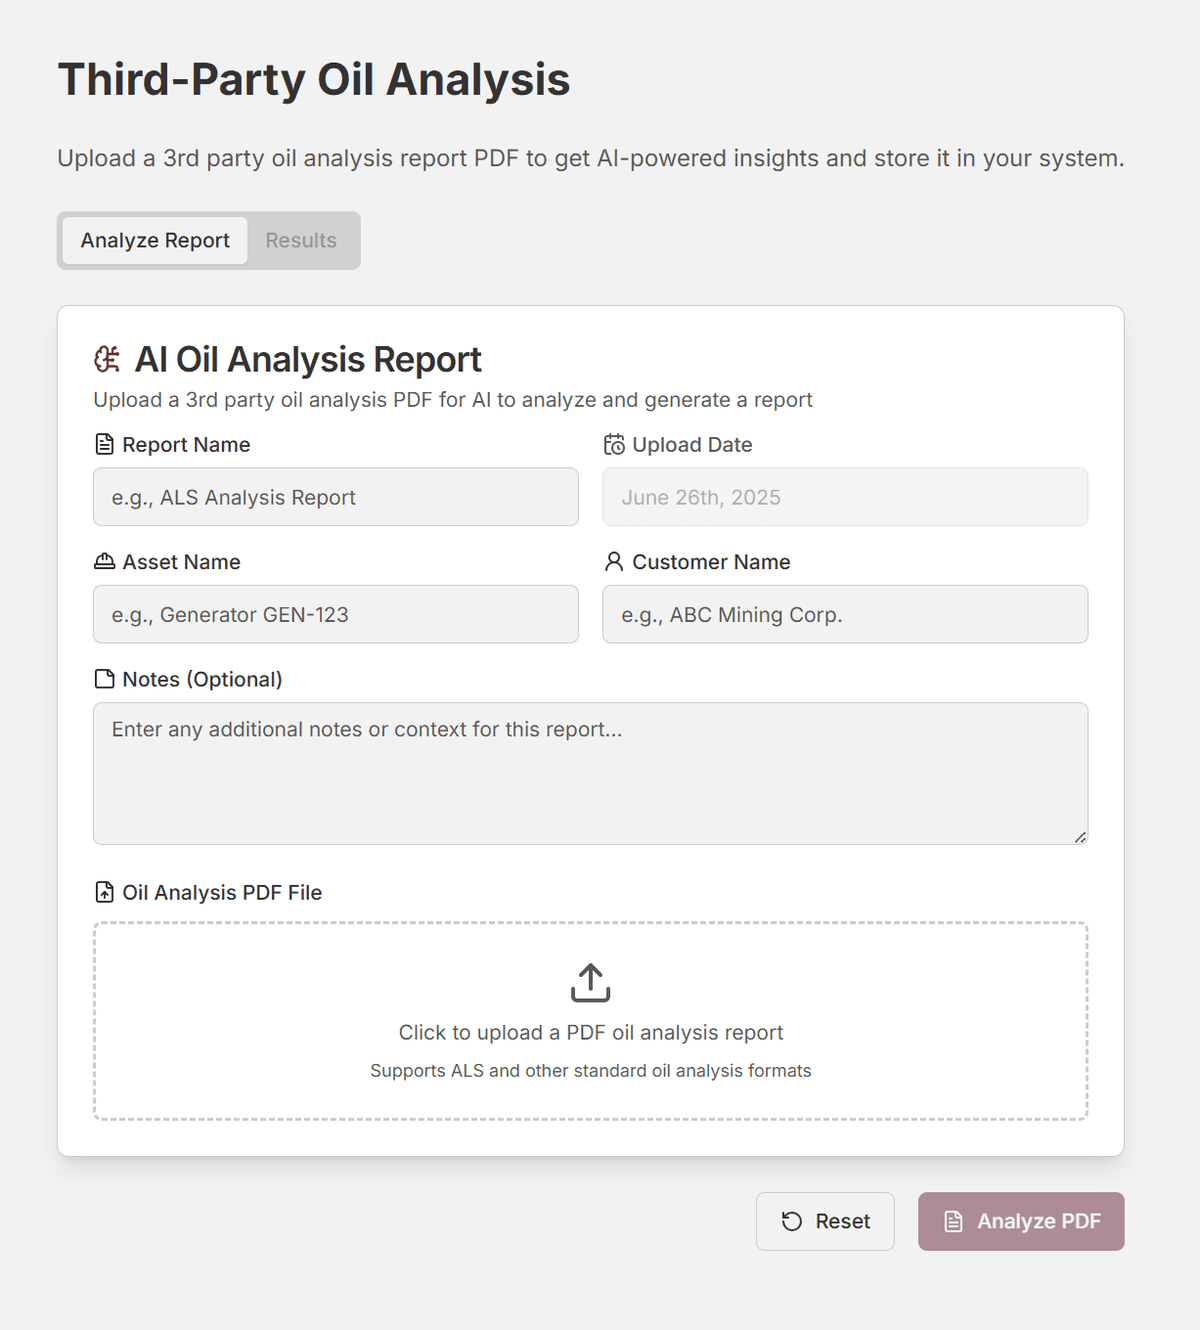Click the Asset Name input field
1200x1330 pixels.
coord(335,614)
